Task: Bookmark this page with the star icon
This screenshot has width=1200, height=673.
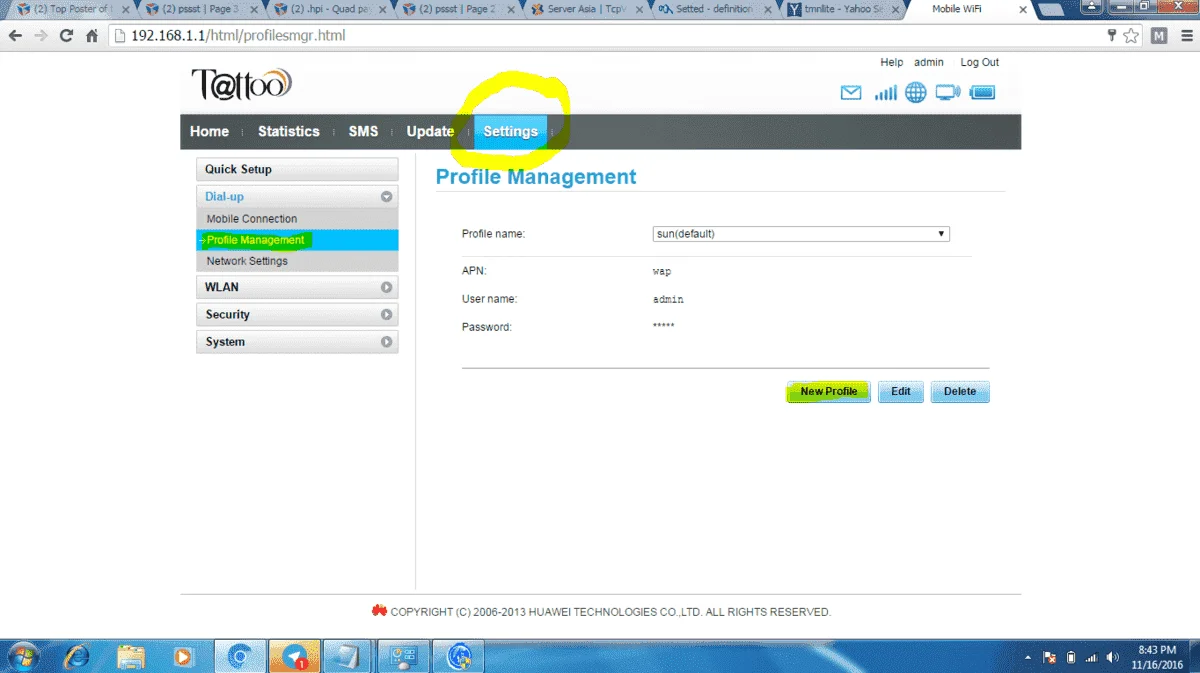Action: click(x=1131, y=36)
